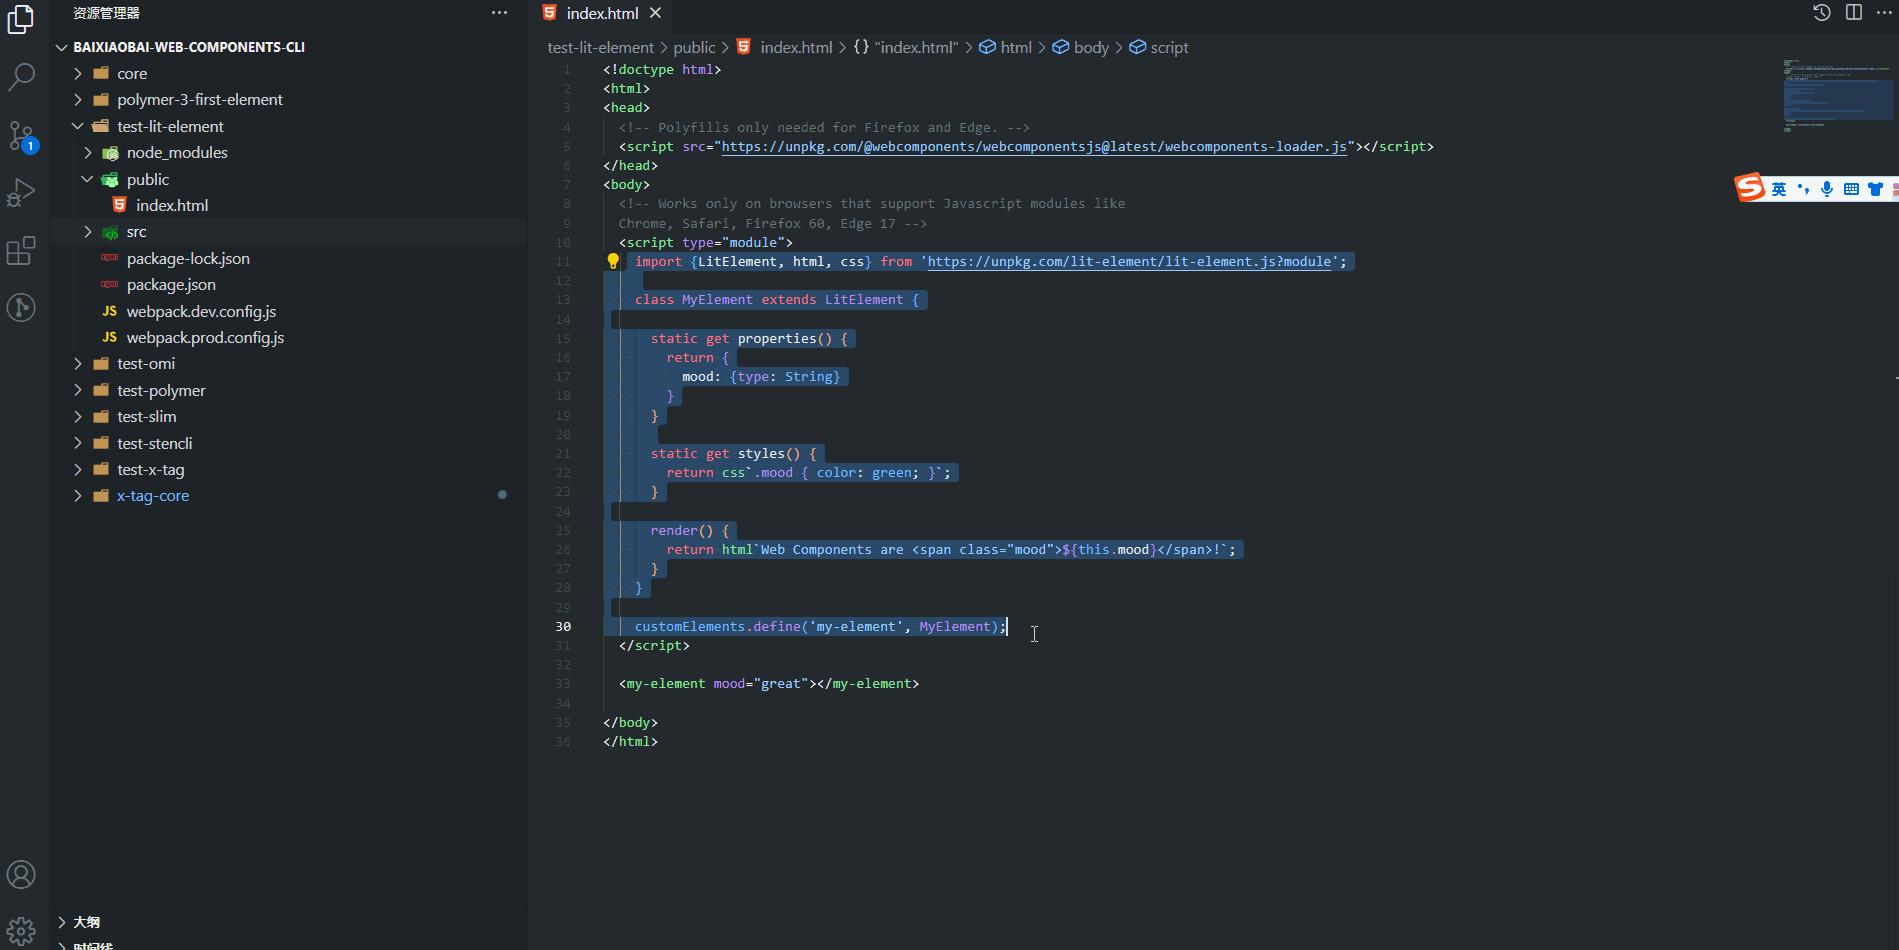1899x950 pixels.
Task: Open the Search view in the activity bar
Action: tap(21, 76)
